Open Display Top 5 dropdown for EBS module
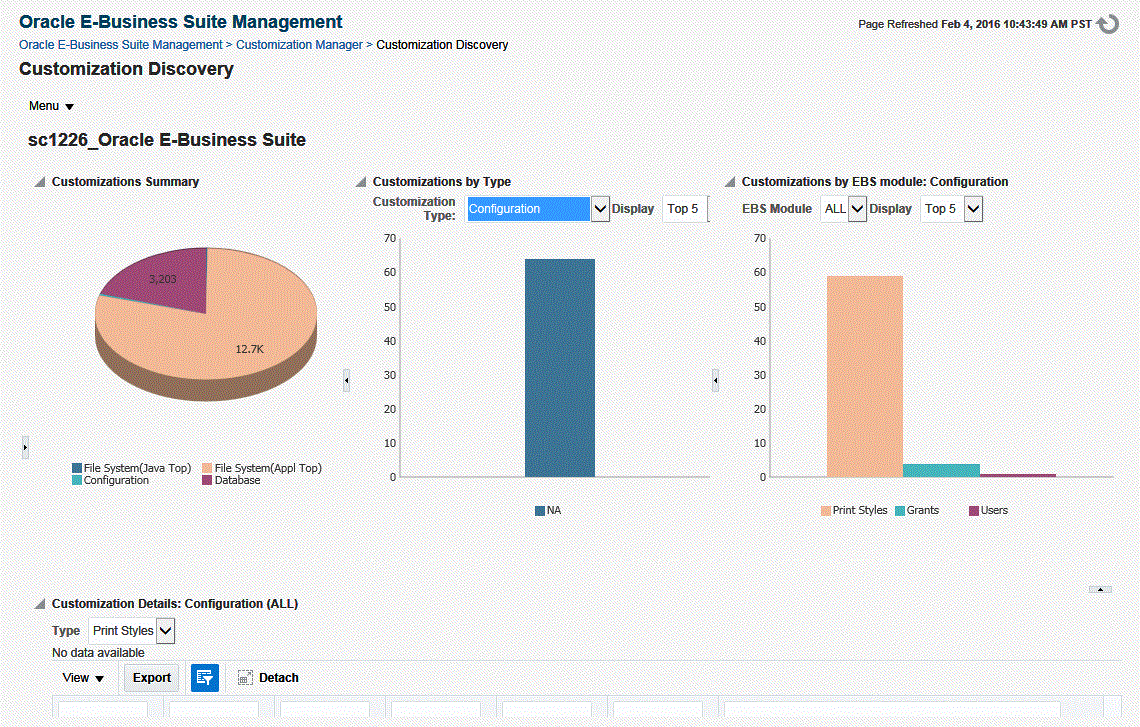Screen dimensions: 1140x727 click(974, 209)
